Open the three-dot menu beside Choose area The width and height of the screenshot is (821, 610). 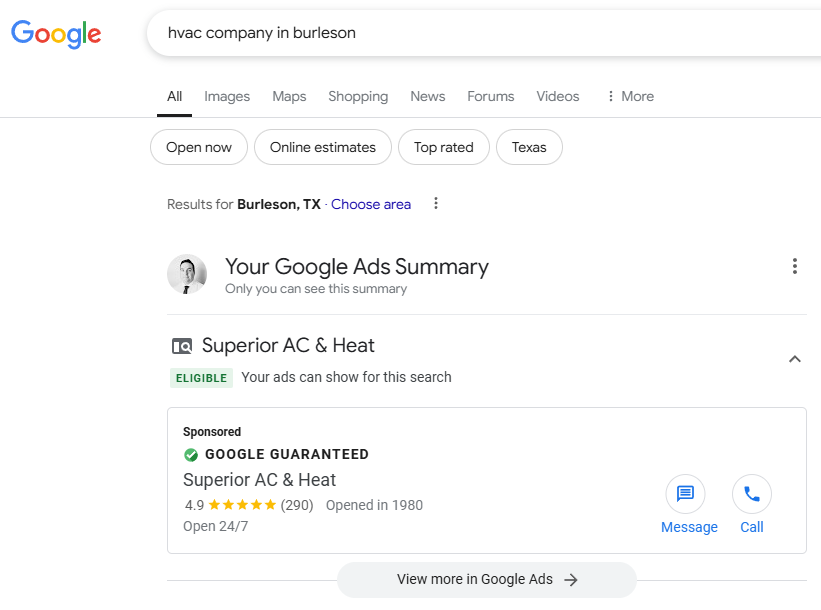click(x=436, y=203)
